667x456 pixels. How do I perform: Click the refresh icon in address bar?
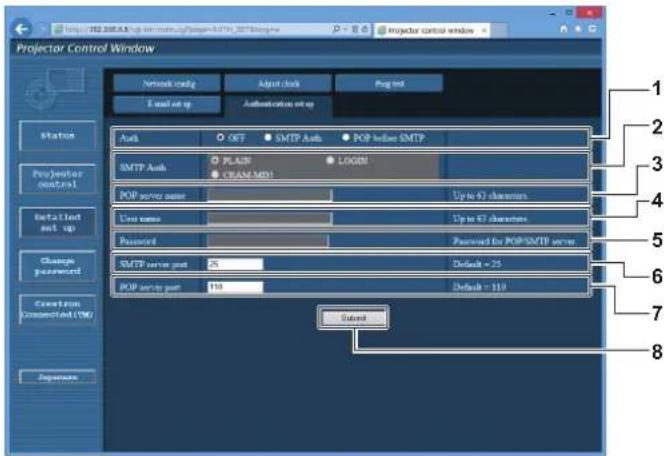(365, 29)
